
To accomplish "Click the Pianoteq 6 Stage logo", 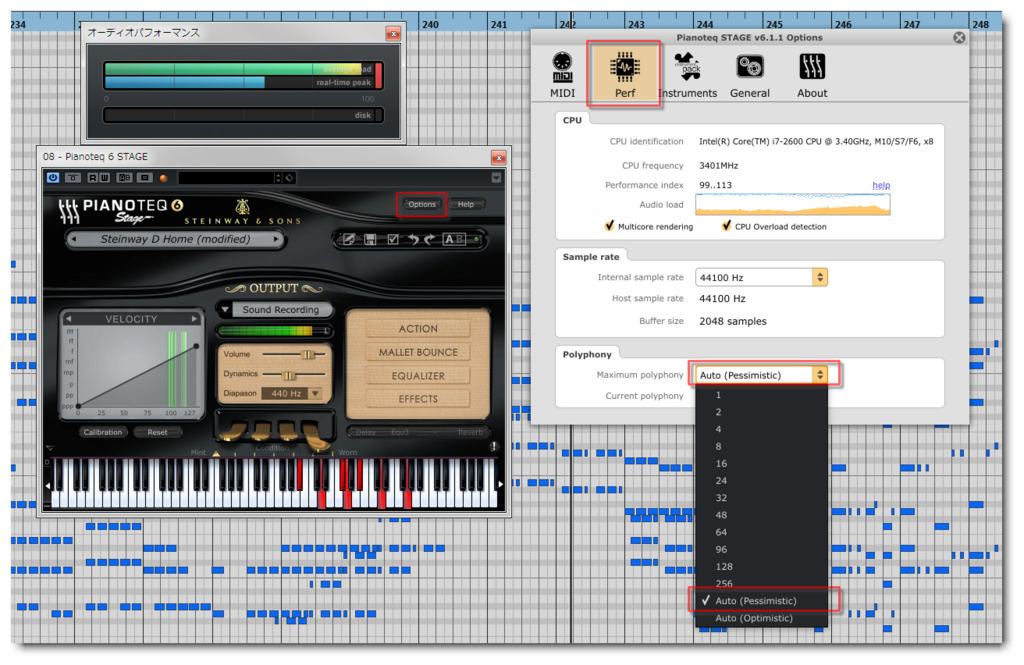I will click(x=121, y=210).
